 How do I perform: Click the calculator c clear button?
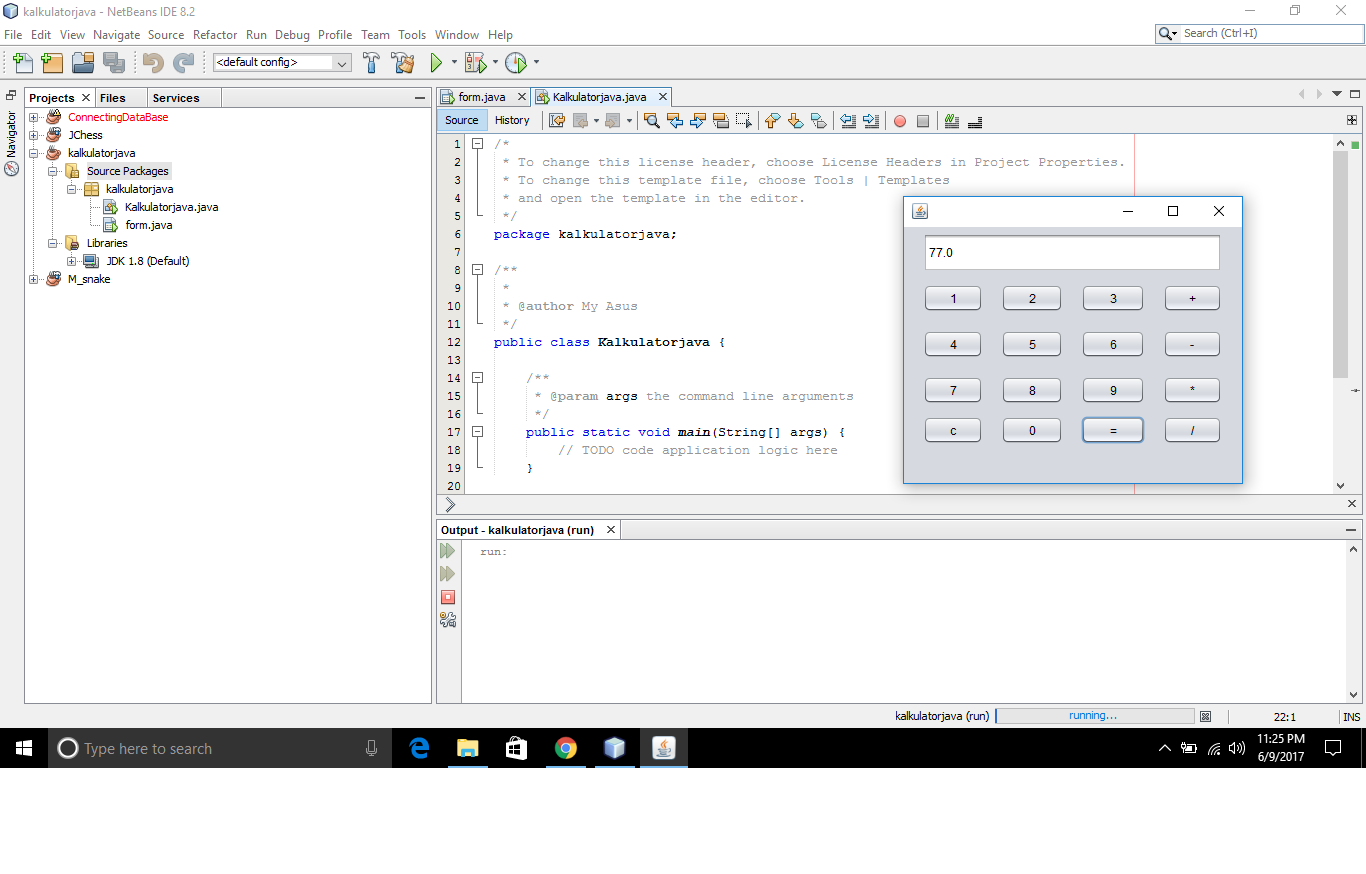[953, 430]
